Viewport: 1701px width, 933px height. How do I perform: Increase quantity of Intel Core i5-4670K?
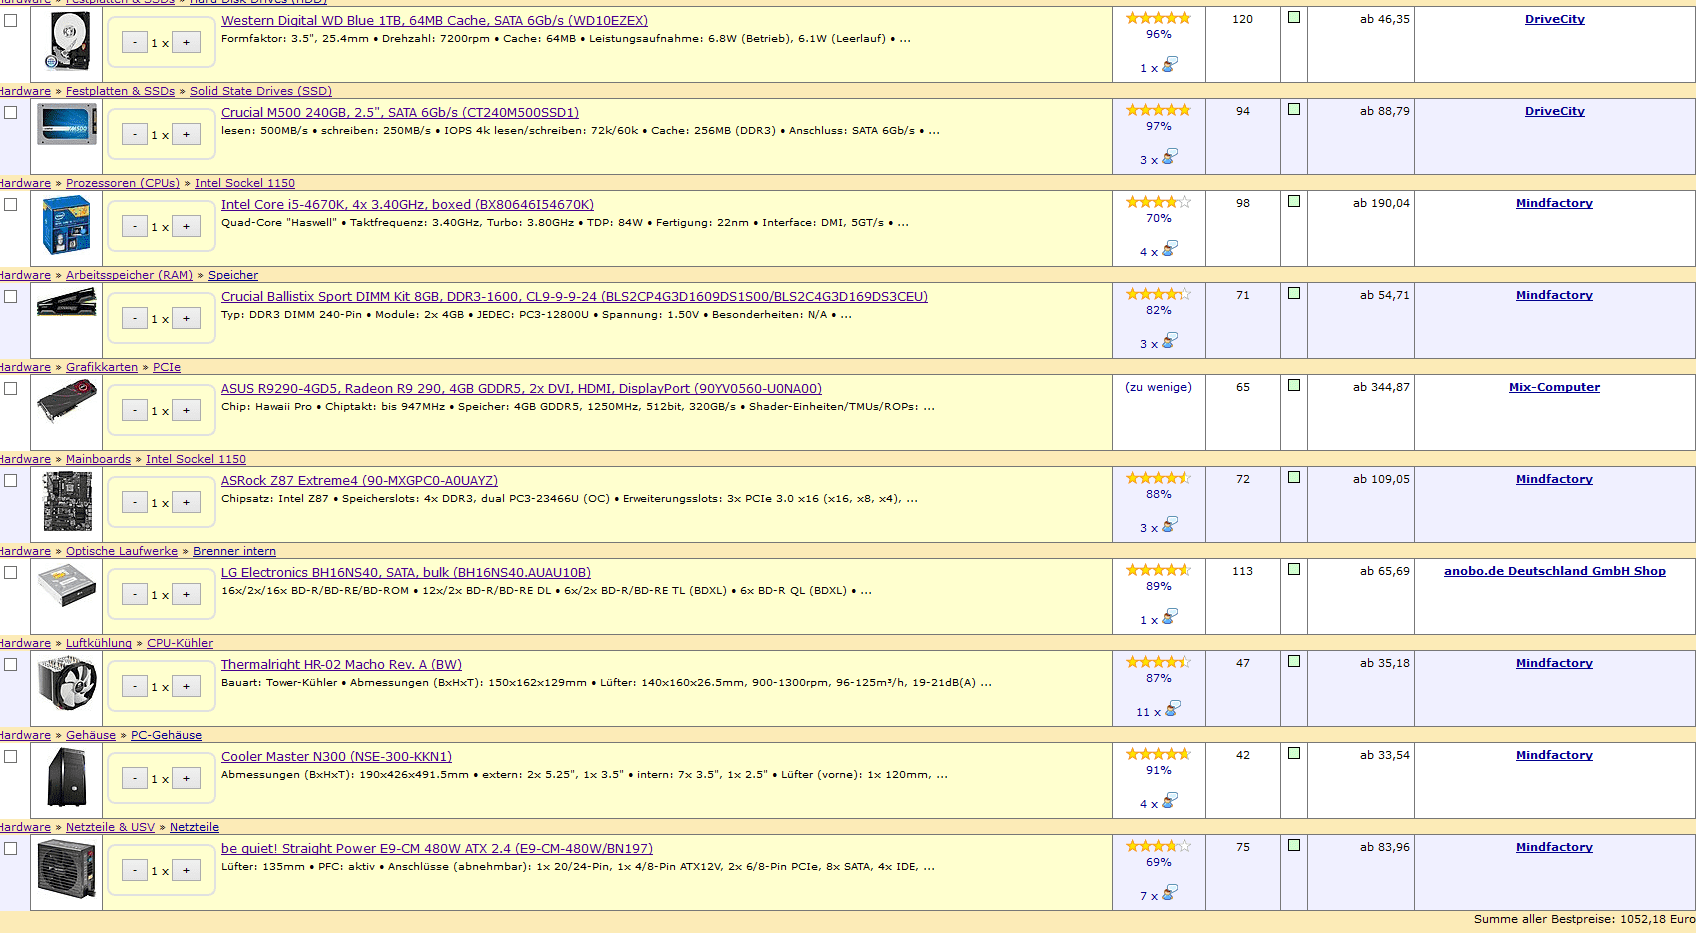pyautogui.click(x=186, y=226)
